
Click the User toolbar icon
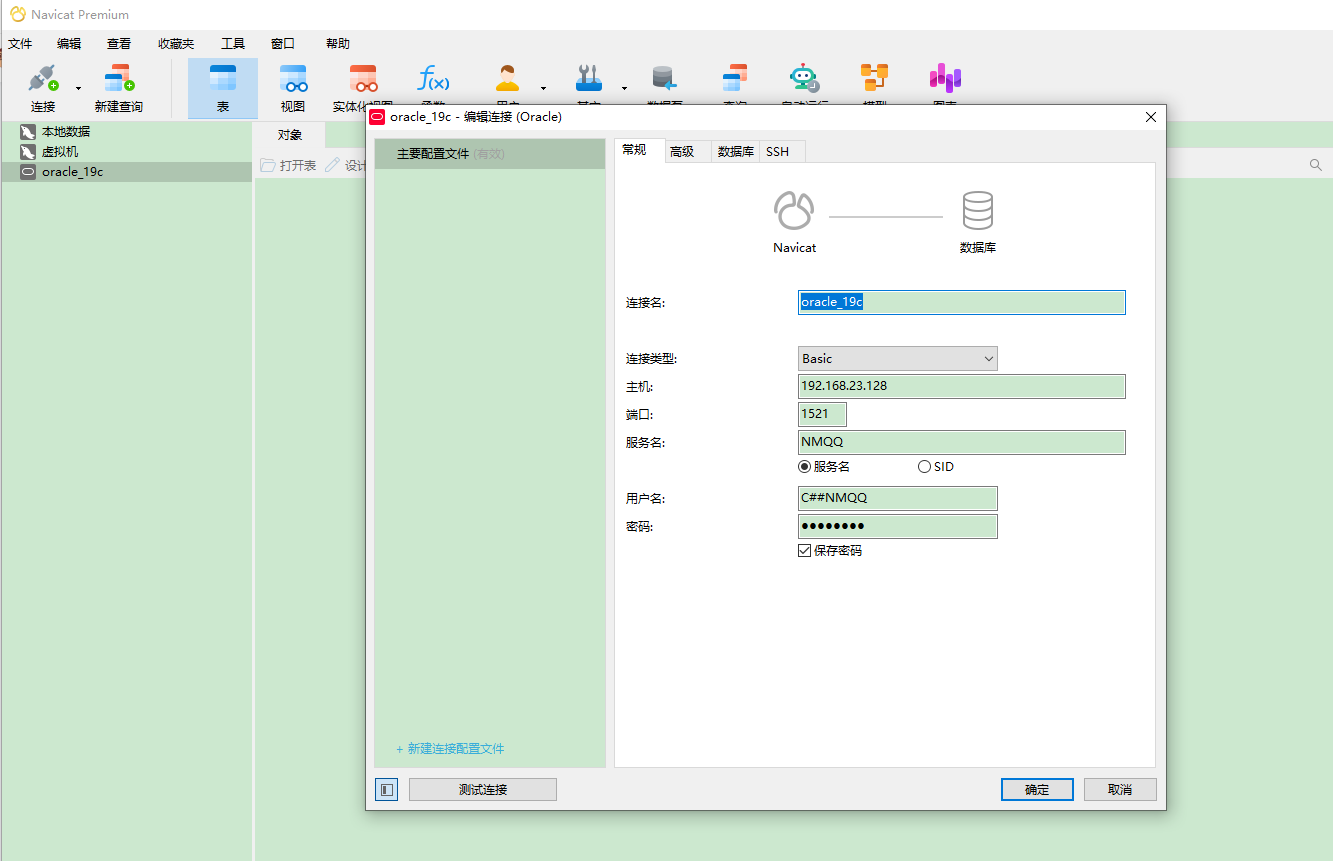pos(508,79)
